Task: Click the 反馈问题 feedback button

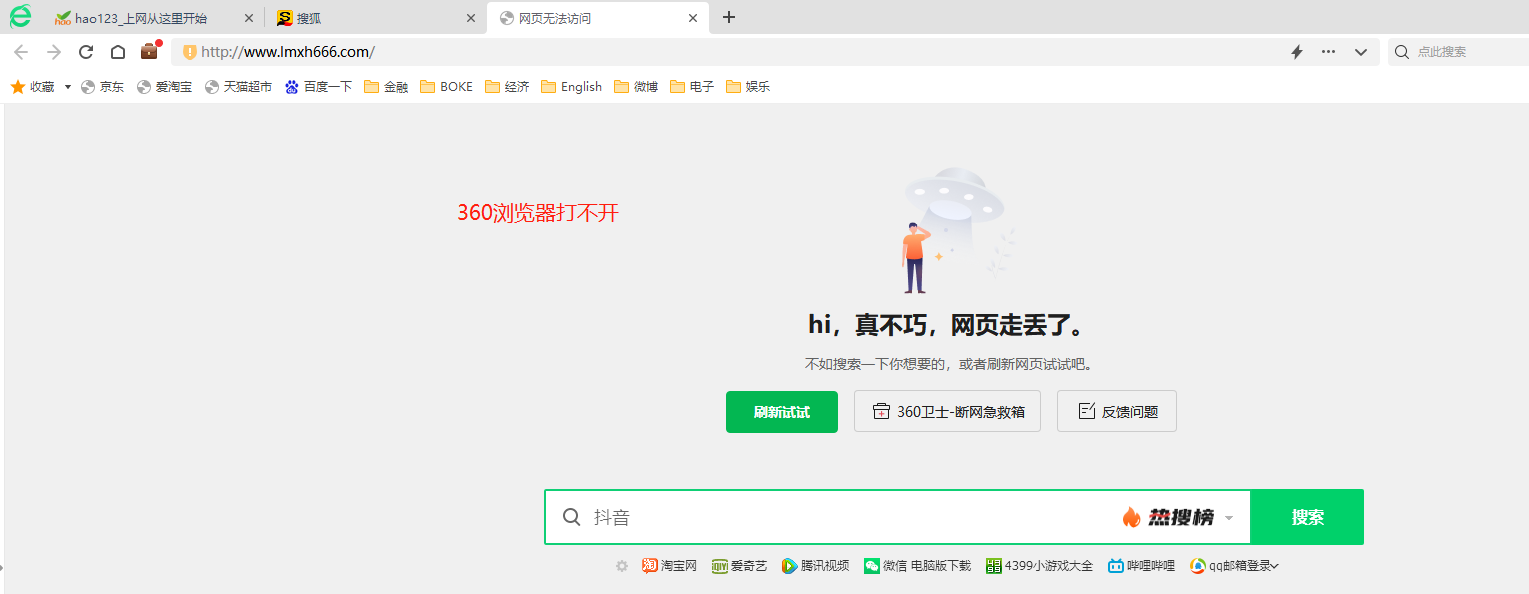Action: [1116, 411]
